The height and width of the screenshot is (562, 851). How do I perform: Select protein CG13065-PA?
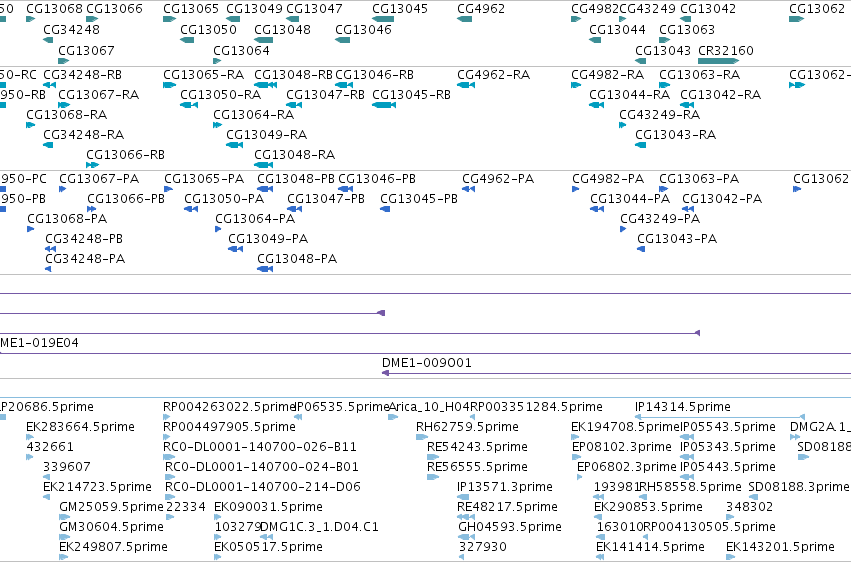coord(204,179)
